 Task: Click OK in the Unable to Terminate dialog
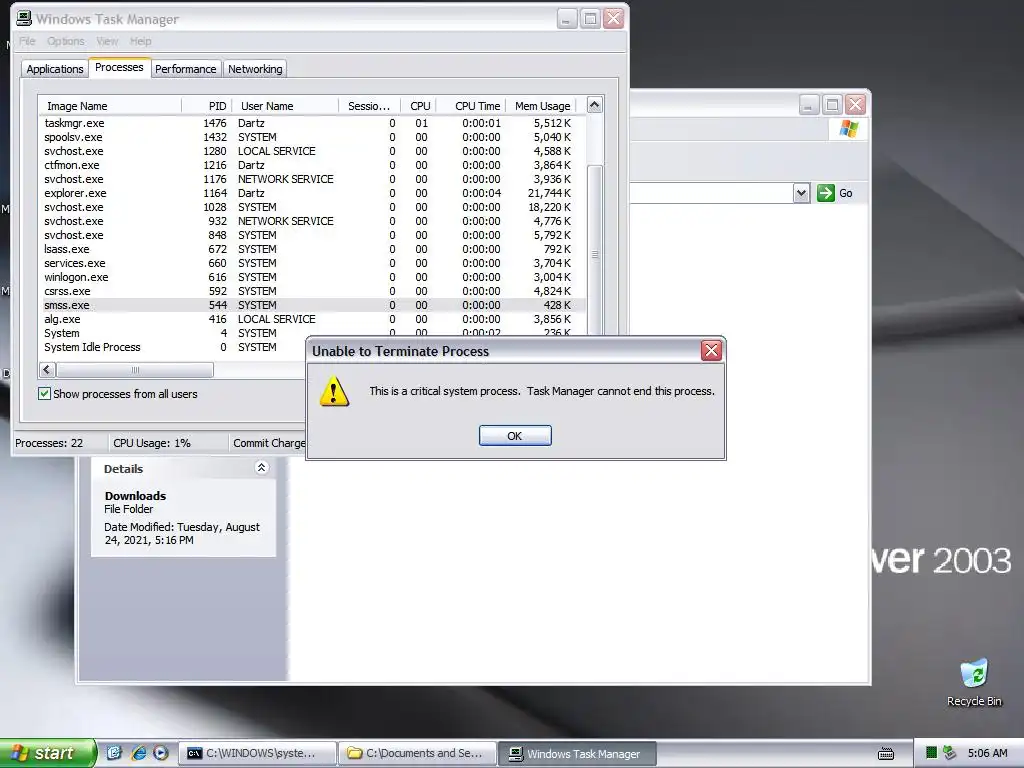pos(515,436)
